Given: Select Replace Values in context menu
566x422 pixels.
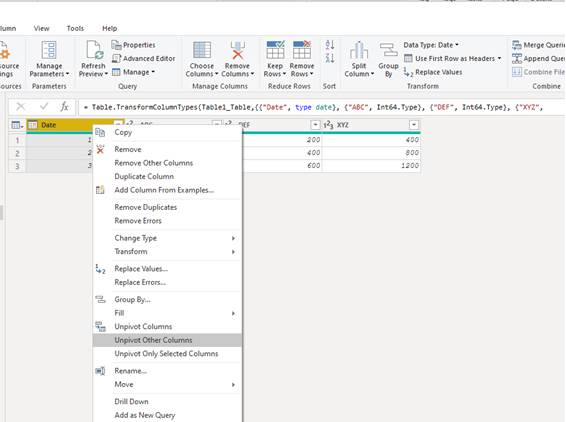Looking at the screenshot, I should [167, 269].
